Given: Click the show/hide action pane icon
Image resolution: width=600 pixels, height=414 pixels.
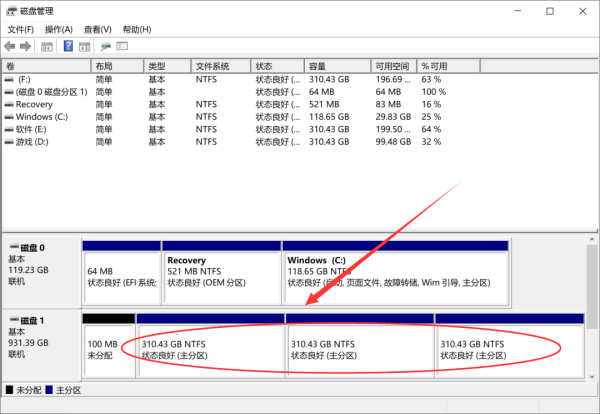Looking at the screenshot, I should [x=84, y=46].
